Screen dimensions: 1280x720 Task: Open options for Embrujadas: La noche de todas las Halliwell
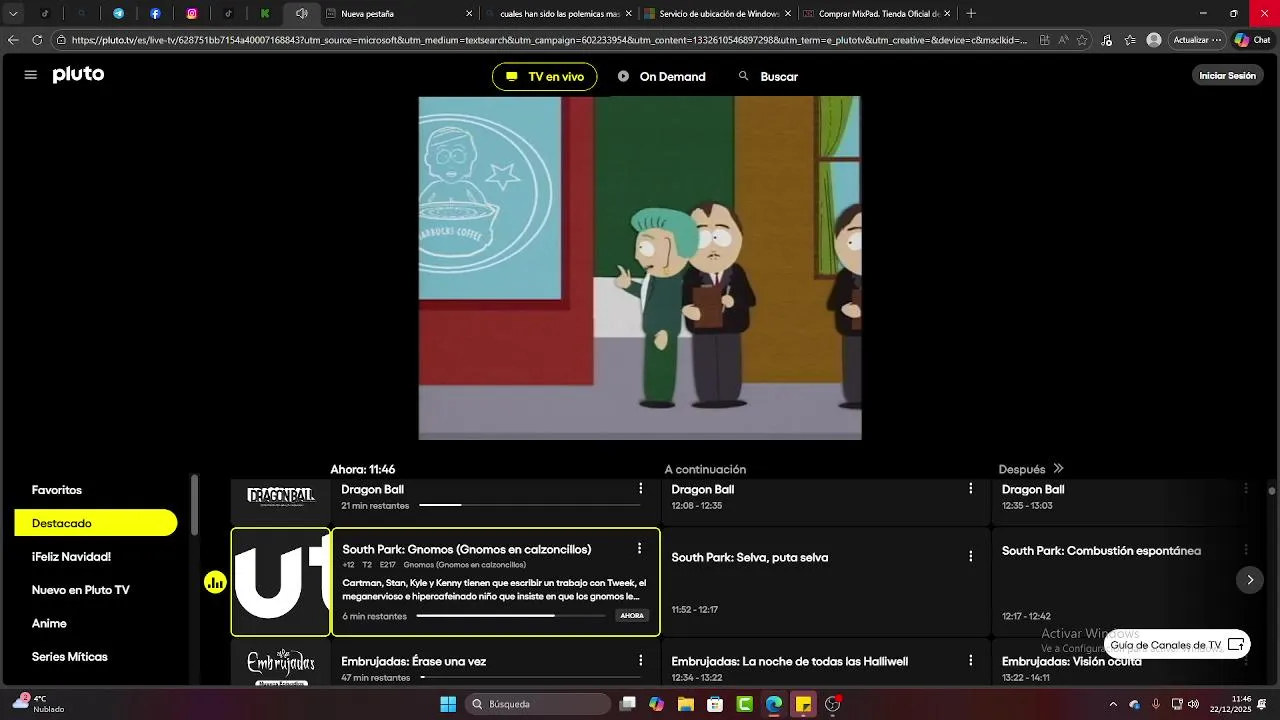point(970,661)
